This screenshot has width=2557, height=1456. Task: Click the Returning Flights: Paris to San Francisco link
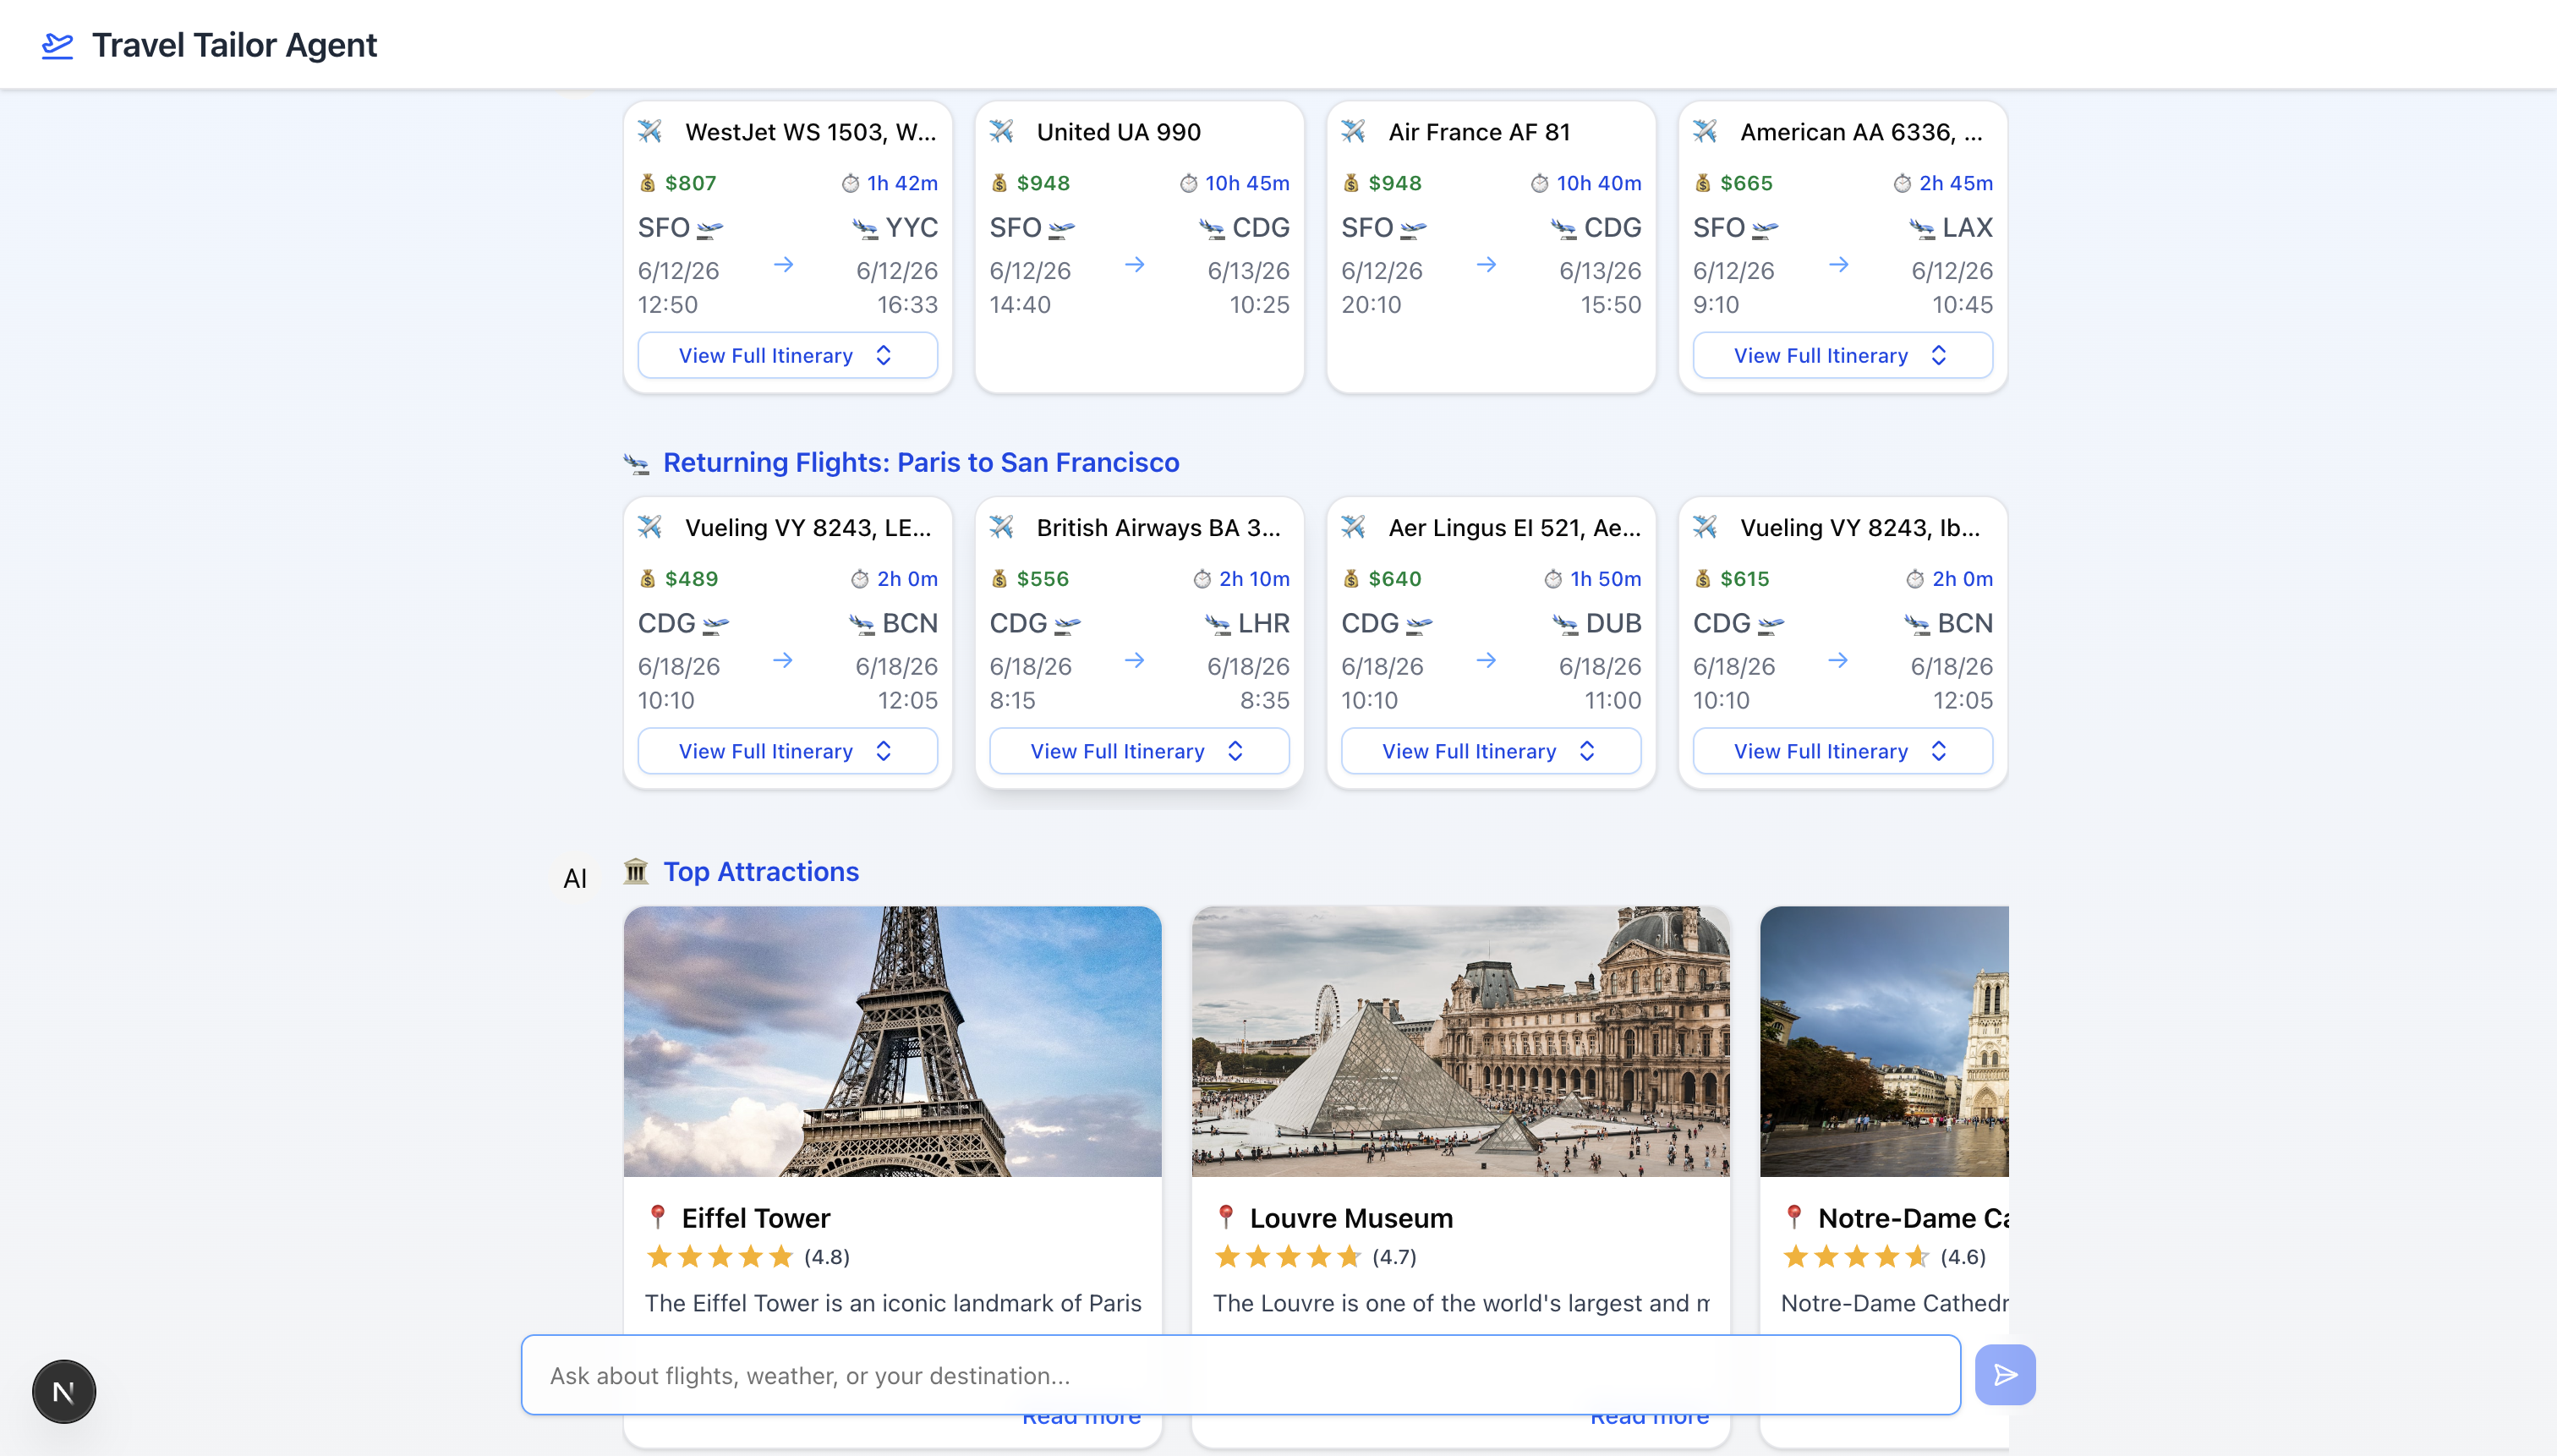pyautogui.click(x=921, y=462)
